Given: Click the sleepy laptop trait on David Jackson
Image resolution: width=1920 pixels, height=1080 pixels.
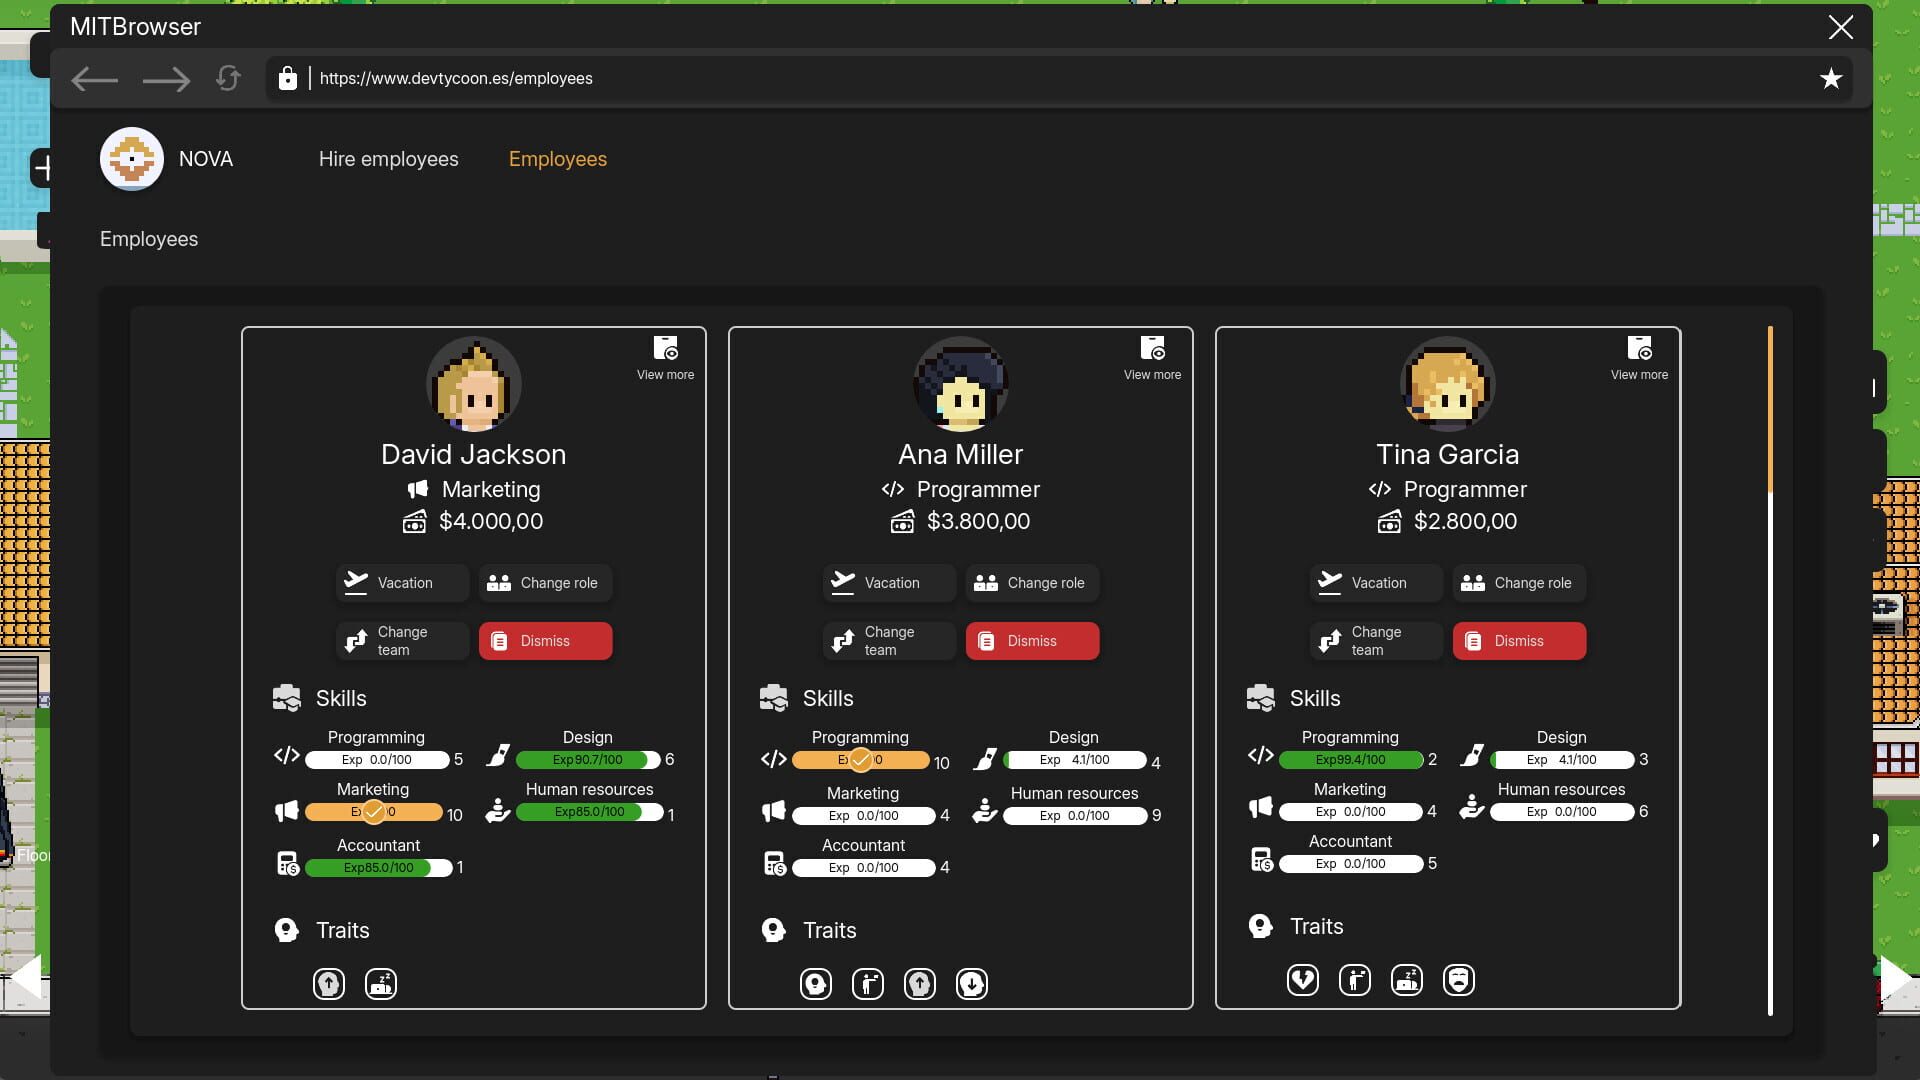Looking at the screenshot, I should point(381,984).
